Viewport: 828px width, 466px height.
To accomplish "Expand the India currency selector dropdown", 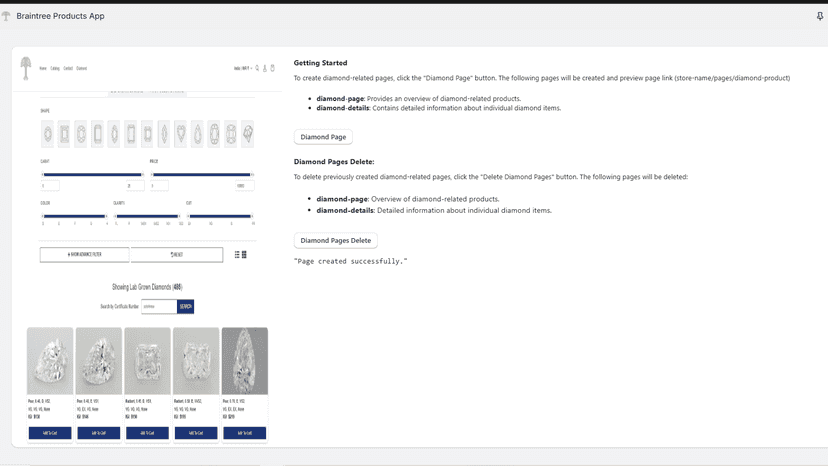I will [243, 68].
